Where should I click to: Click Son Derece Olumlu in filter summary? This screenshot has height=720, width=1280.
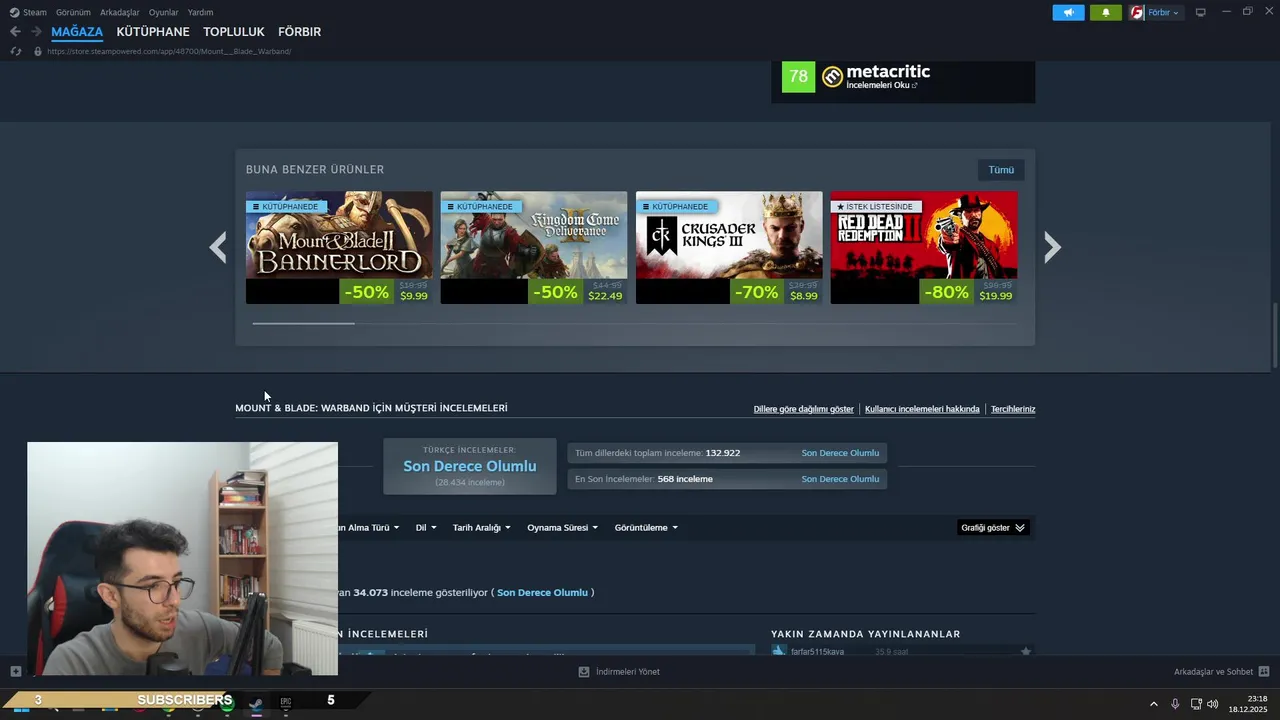pos(542,593)
